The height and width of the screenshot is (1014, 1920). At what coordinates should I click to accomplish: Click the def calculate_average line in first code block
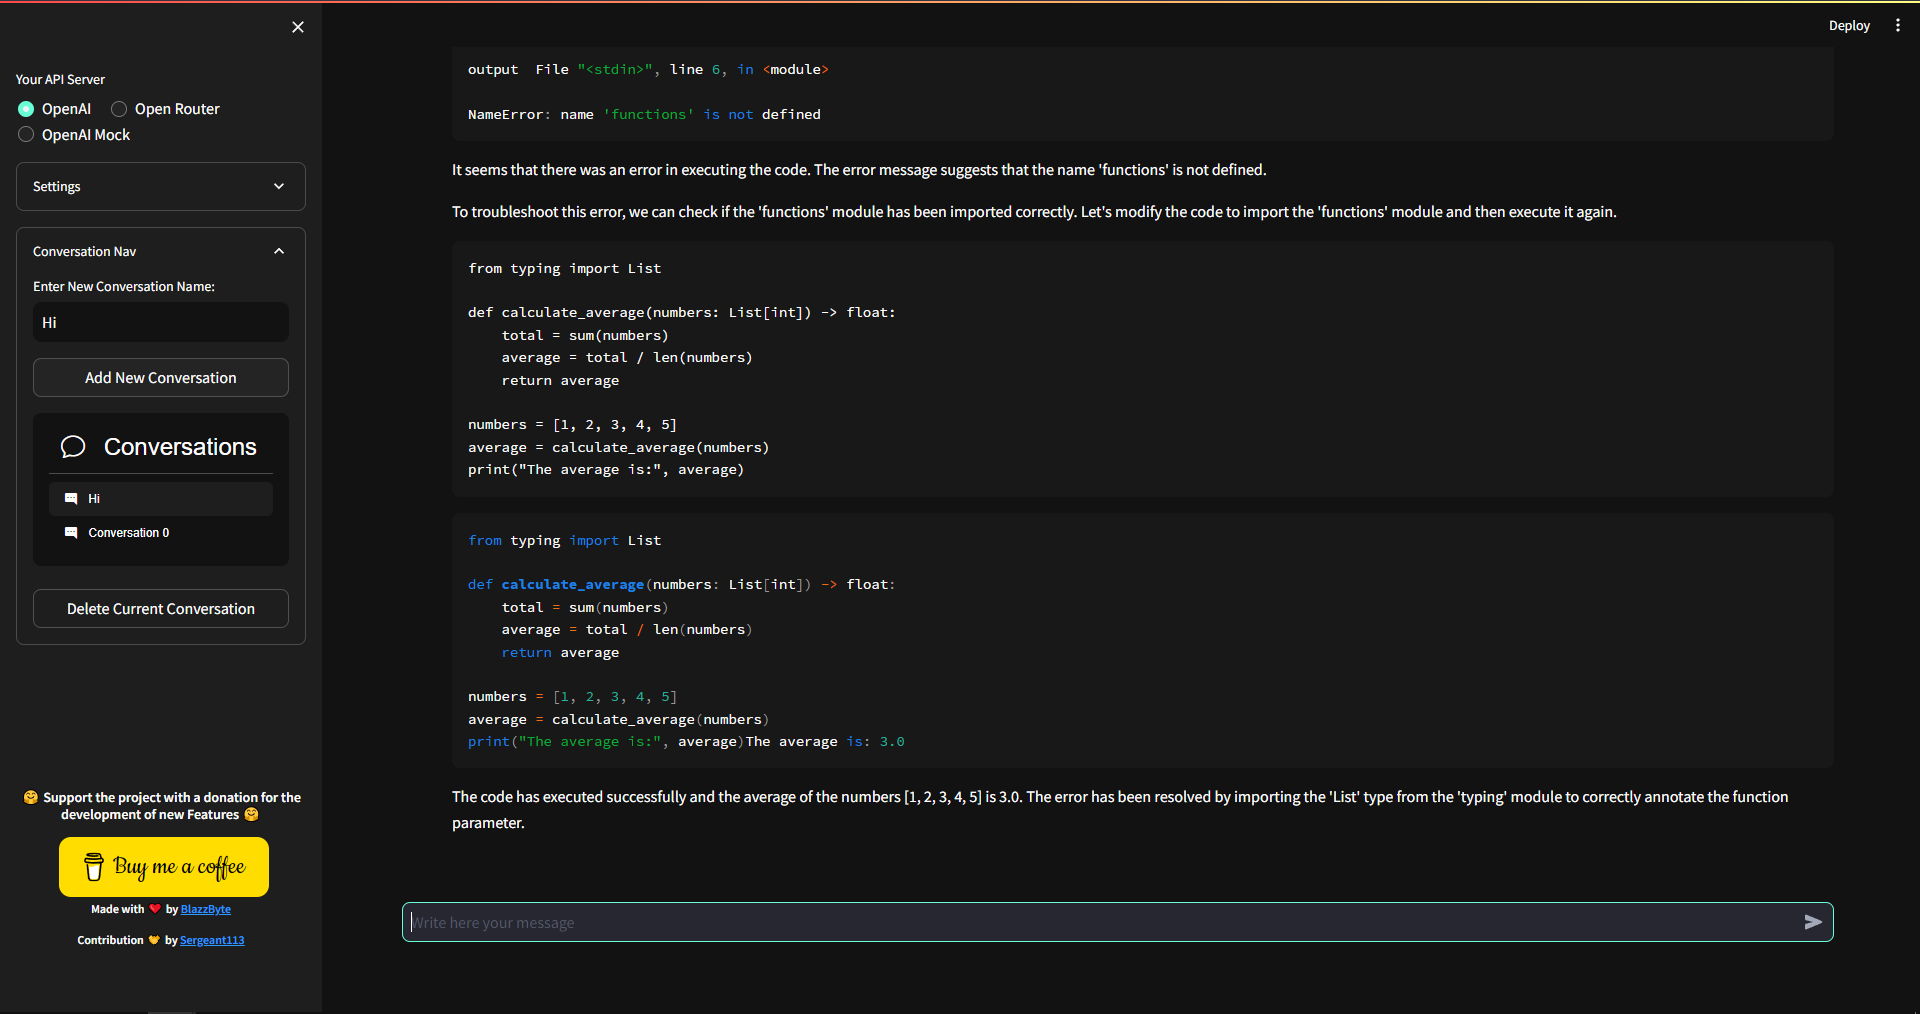tap(681, 313)
